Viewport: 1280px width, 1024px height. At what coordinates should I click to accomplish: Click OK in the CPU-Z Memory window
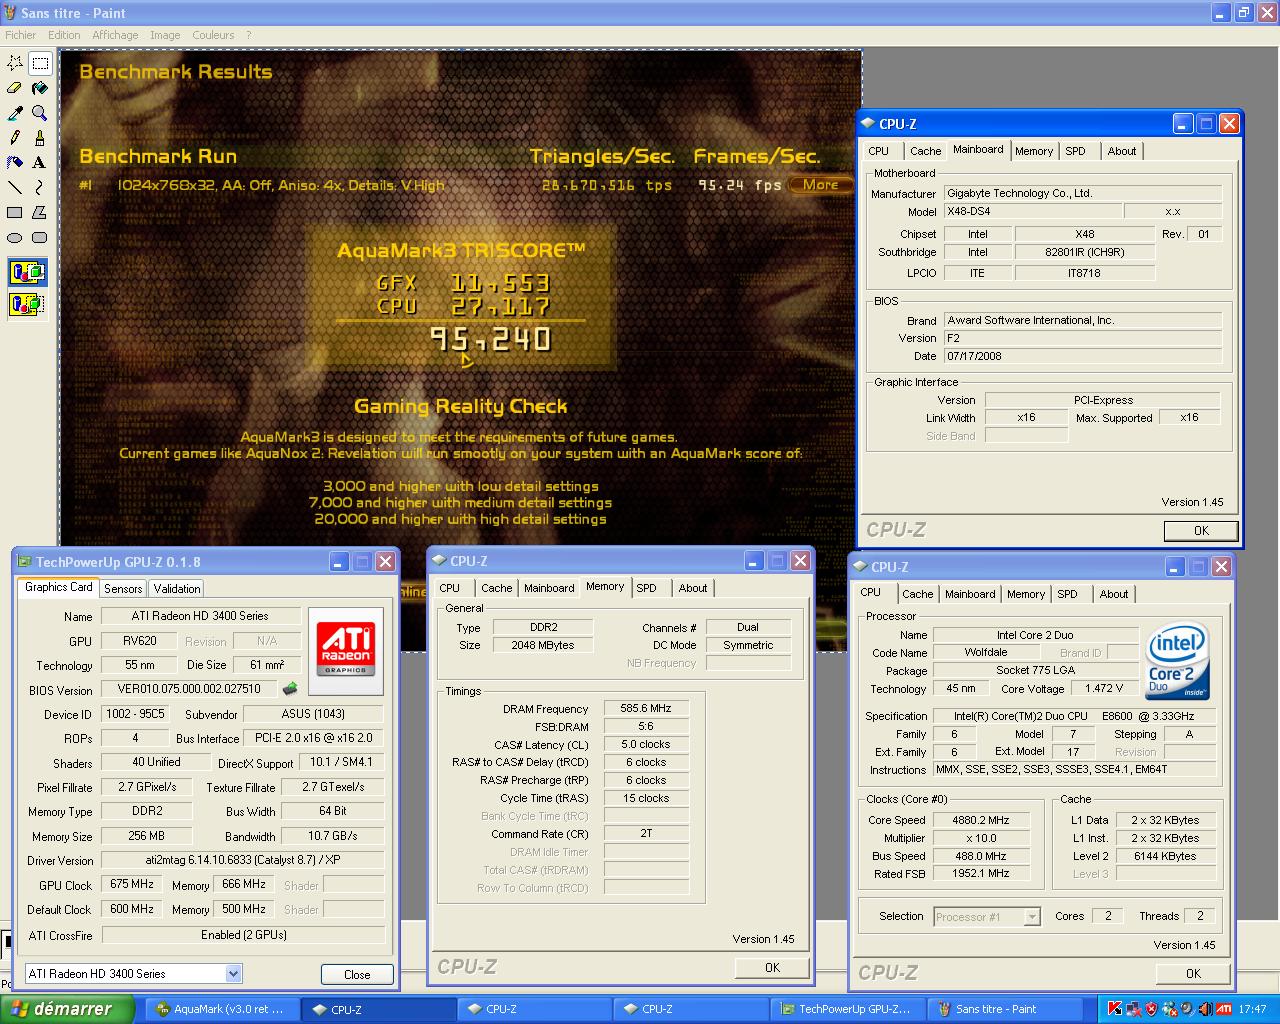tap(772, 967)
